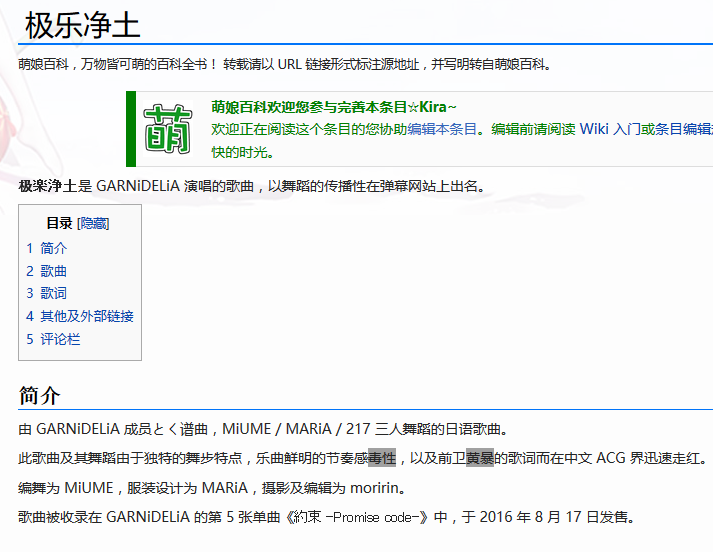Click the text MiUME / MARiA / 217
Image resolution: width=713 pixels, height=552 pixels.
(296, 429)
